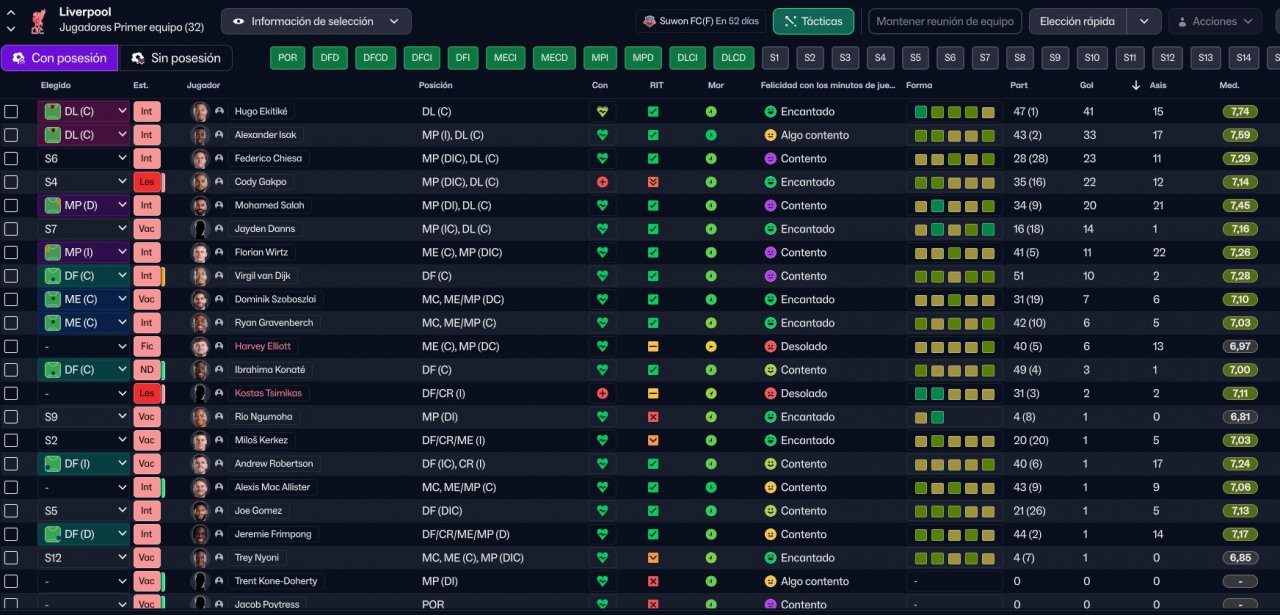
Task: Click the 6,97 rating for Harvey Elliott
Action: pyautogui.click(x=1240, y=346)
